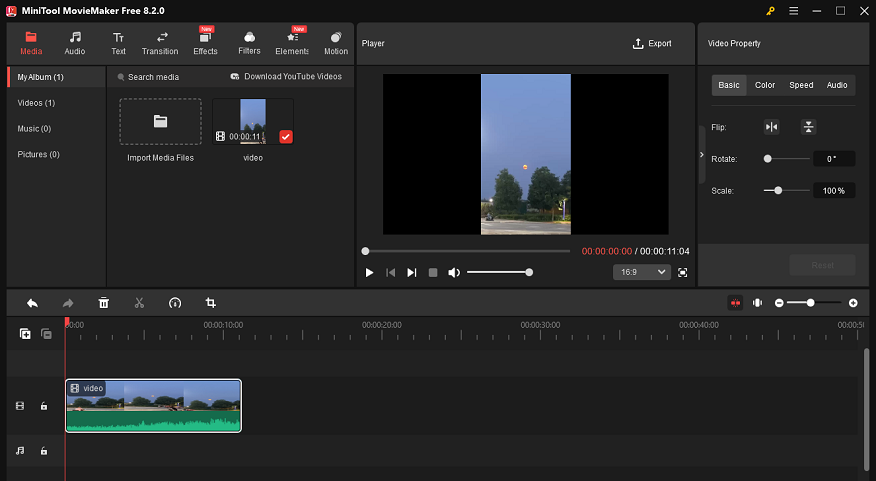Click Download YouTube Videos link
The height and width of the screenshot is (481, 876).
(x=286, y=77)
